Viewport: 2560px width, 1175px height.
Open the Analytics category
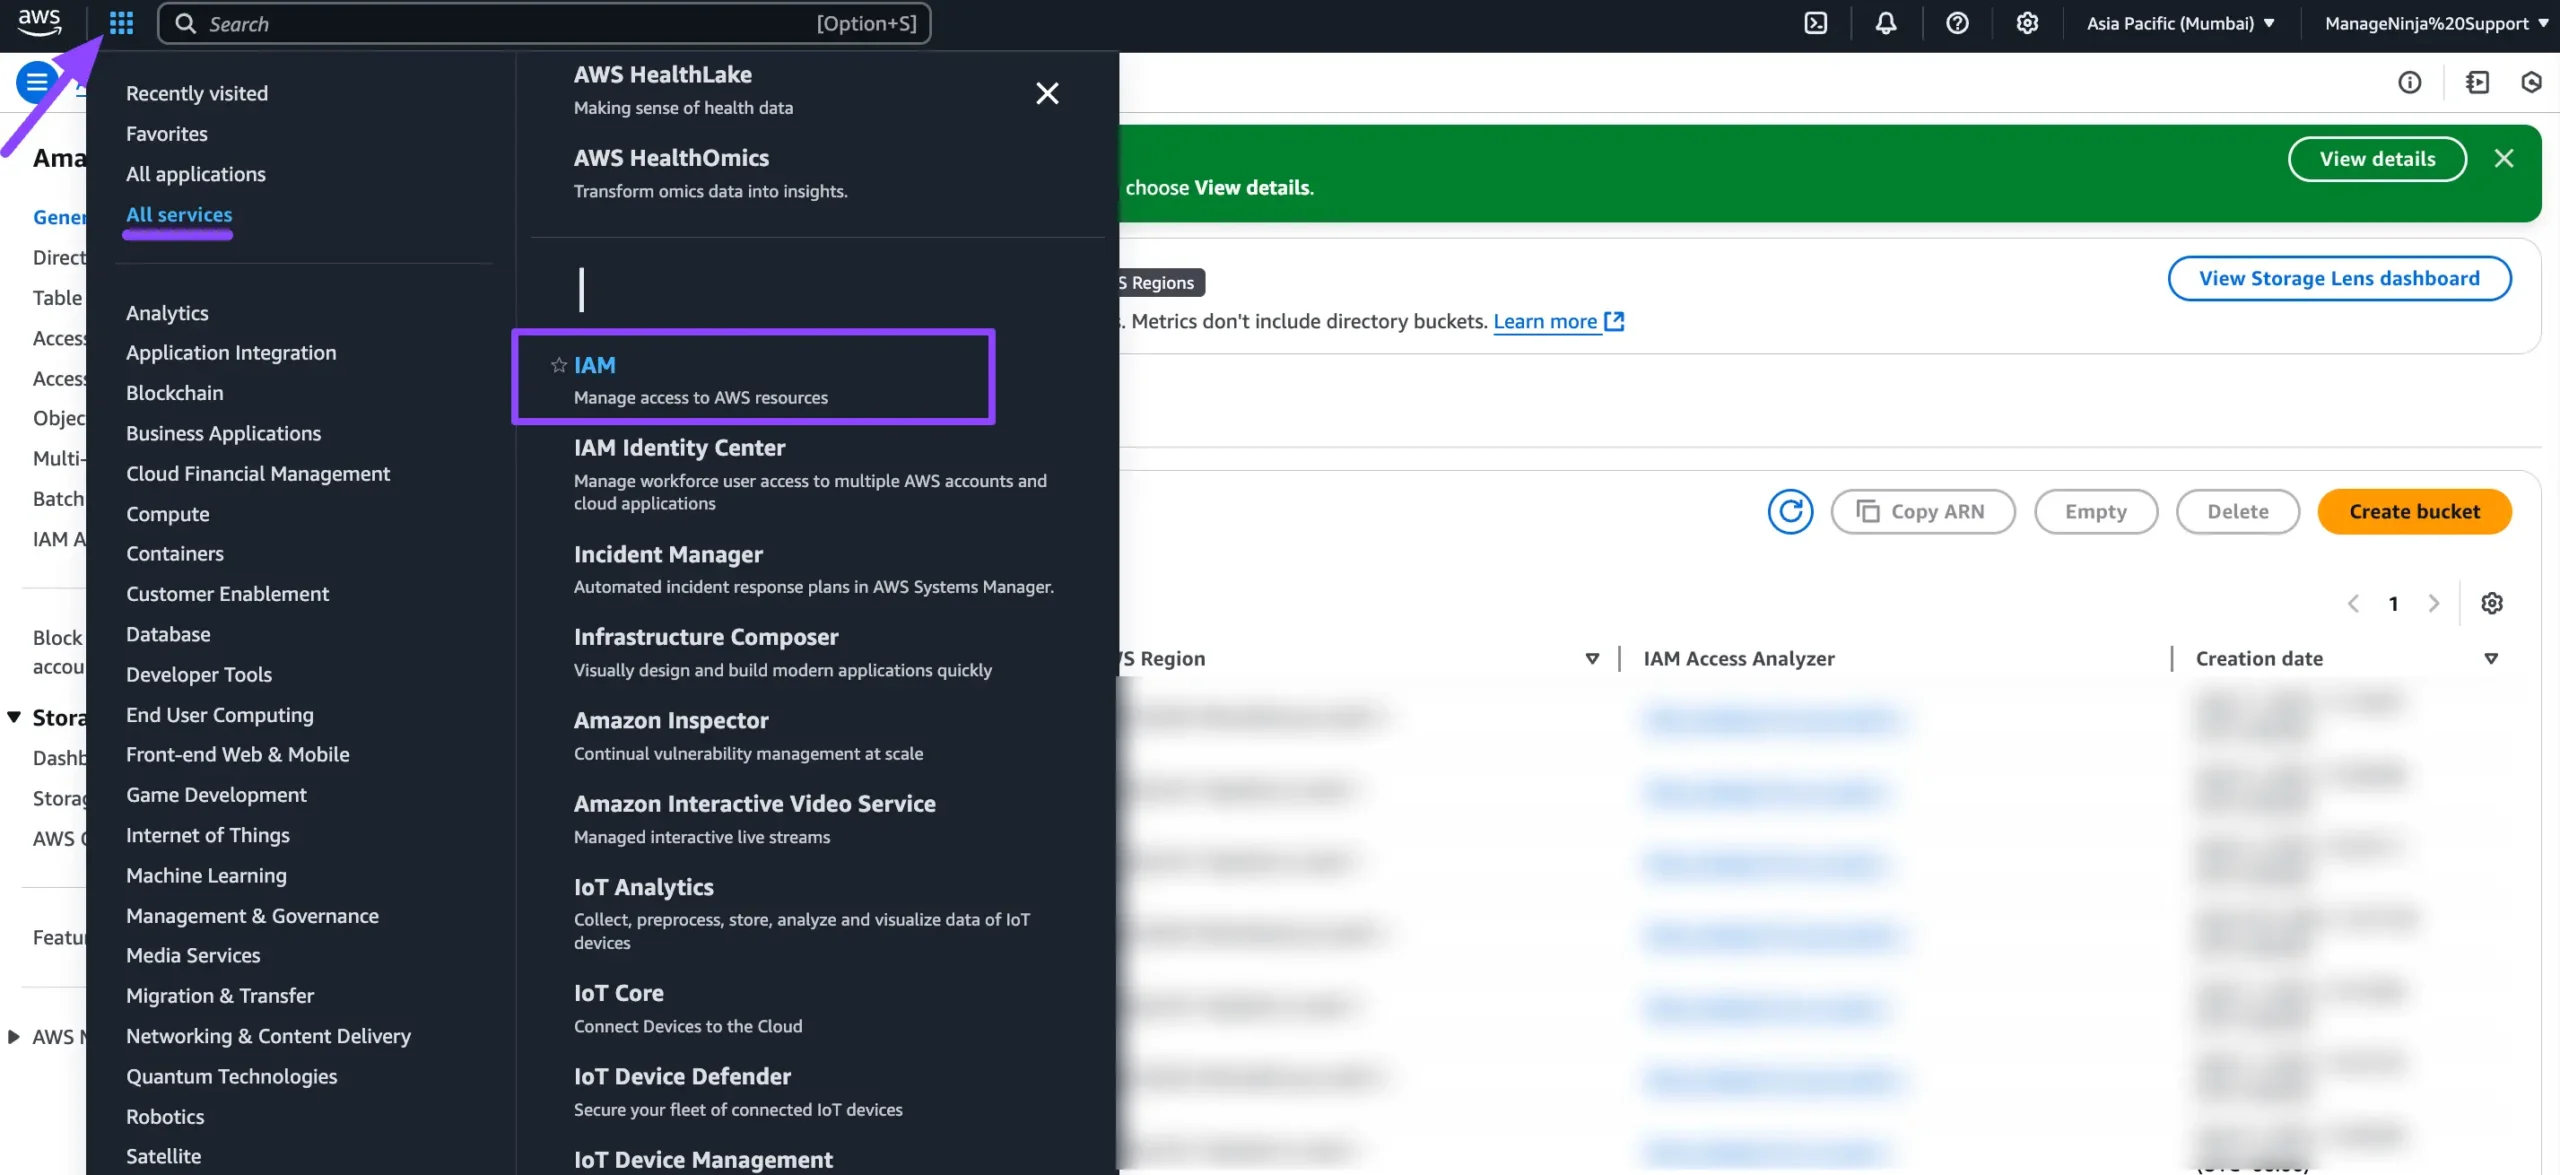click(167, 313)
